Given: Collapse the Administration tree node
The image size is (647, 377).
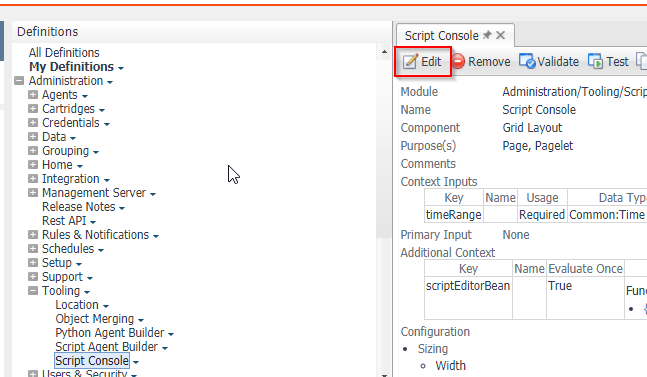Looking at the screenshot, I should 19,80.
